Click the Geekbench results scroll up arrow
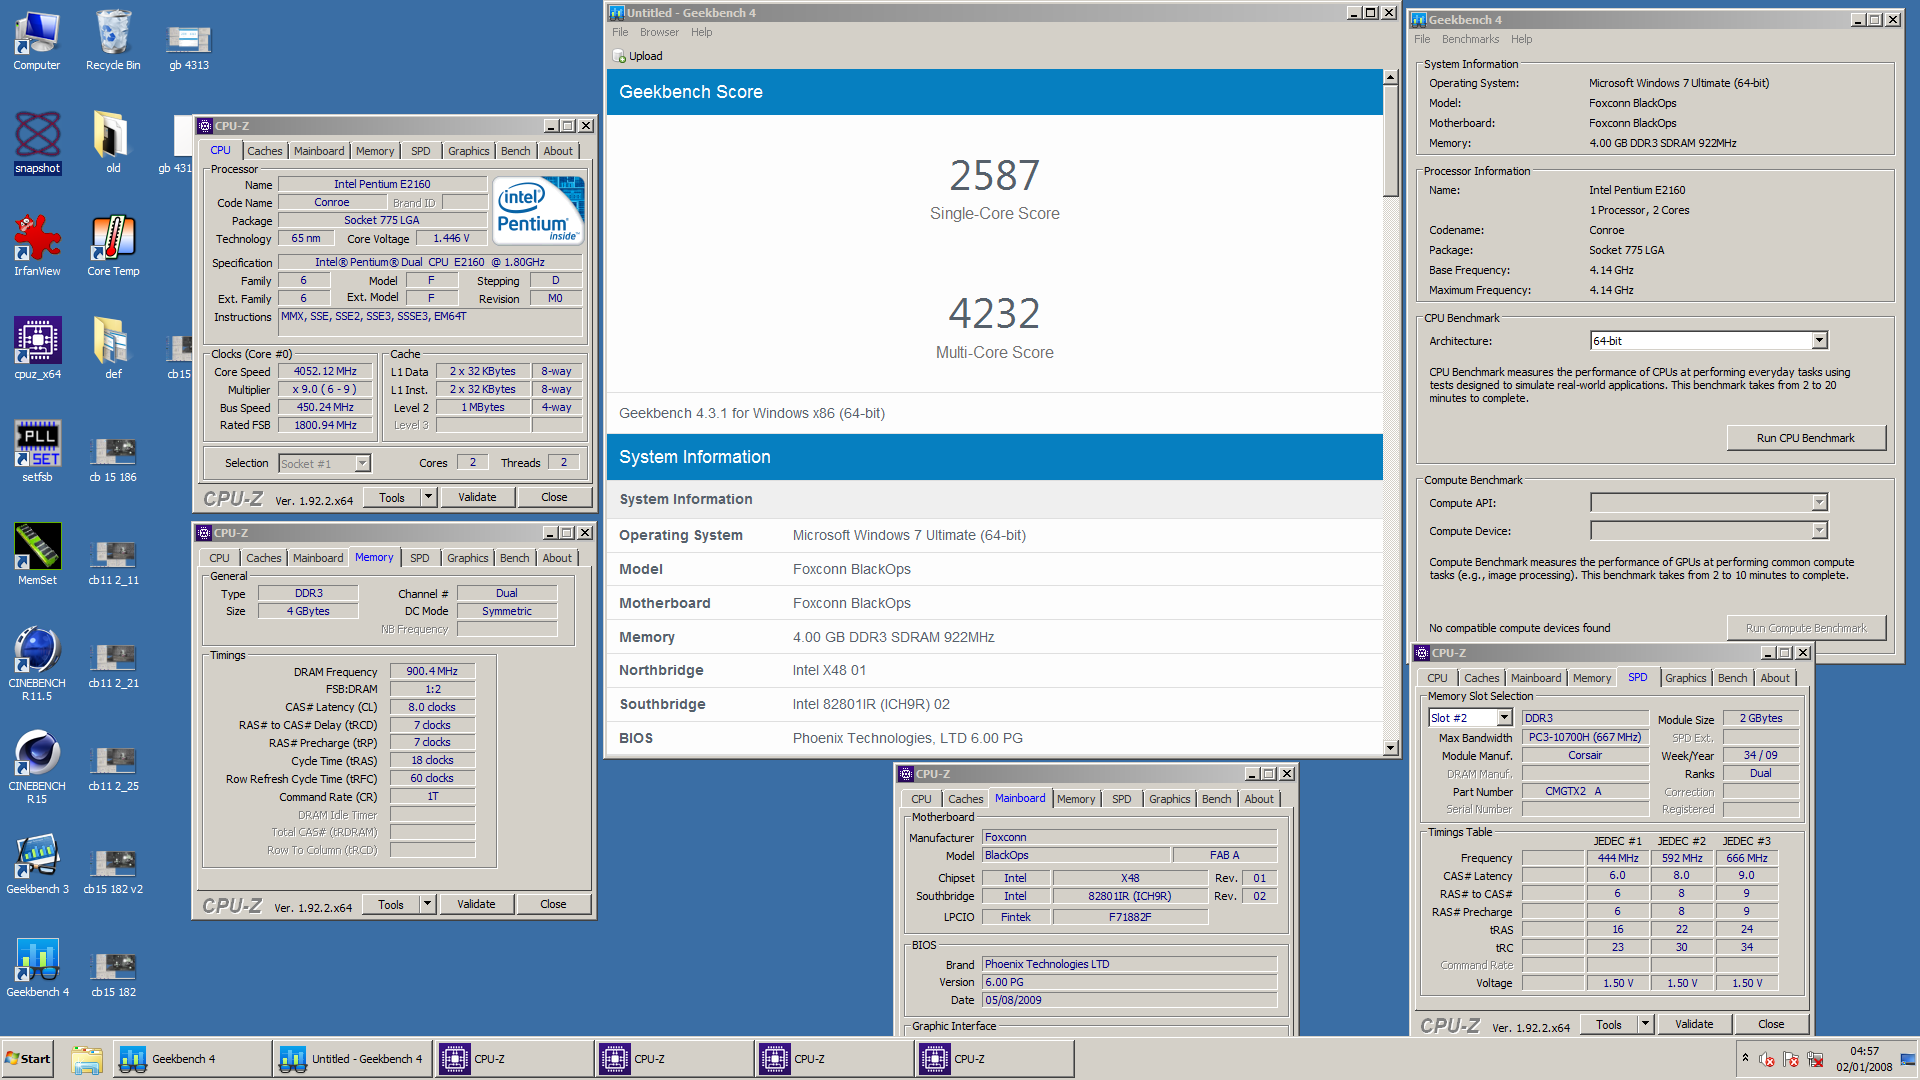1920x1080 pixels. pos(1390,77)
